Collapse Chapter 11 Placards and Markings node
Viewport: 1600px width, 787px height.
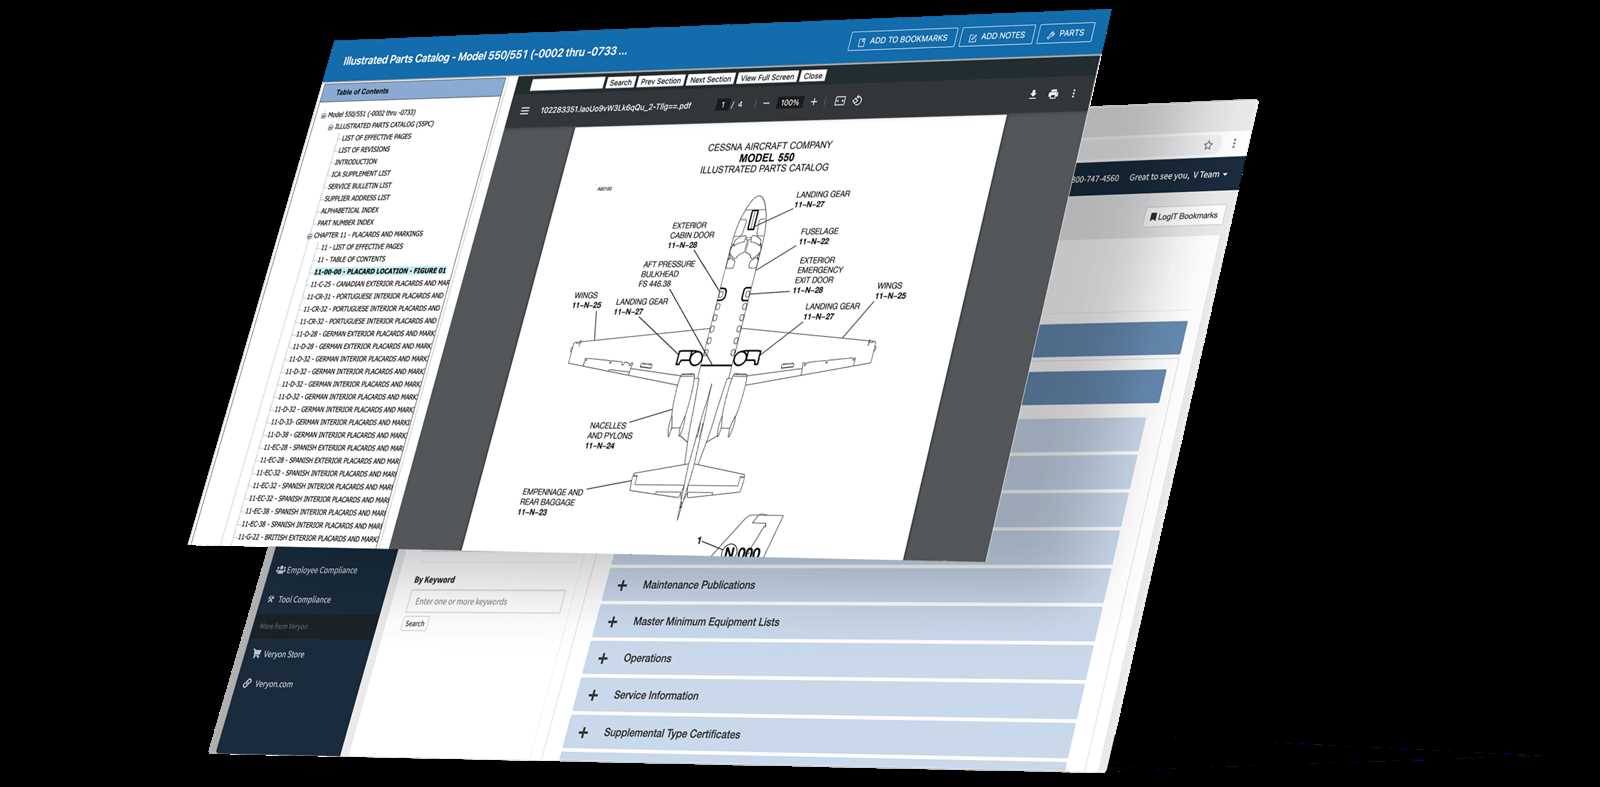point(309,236)
